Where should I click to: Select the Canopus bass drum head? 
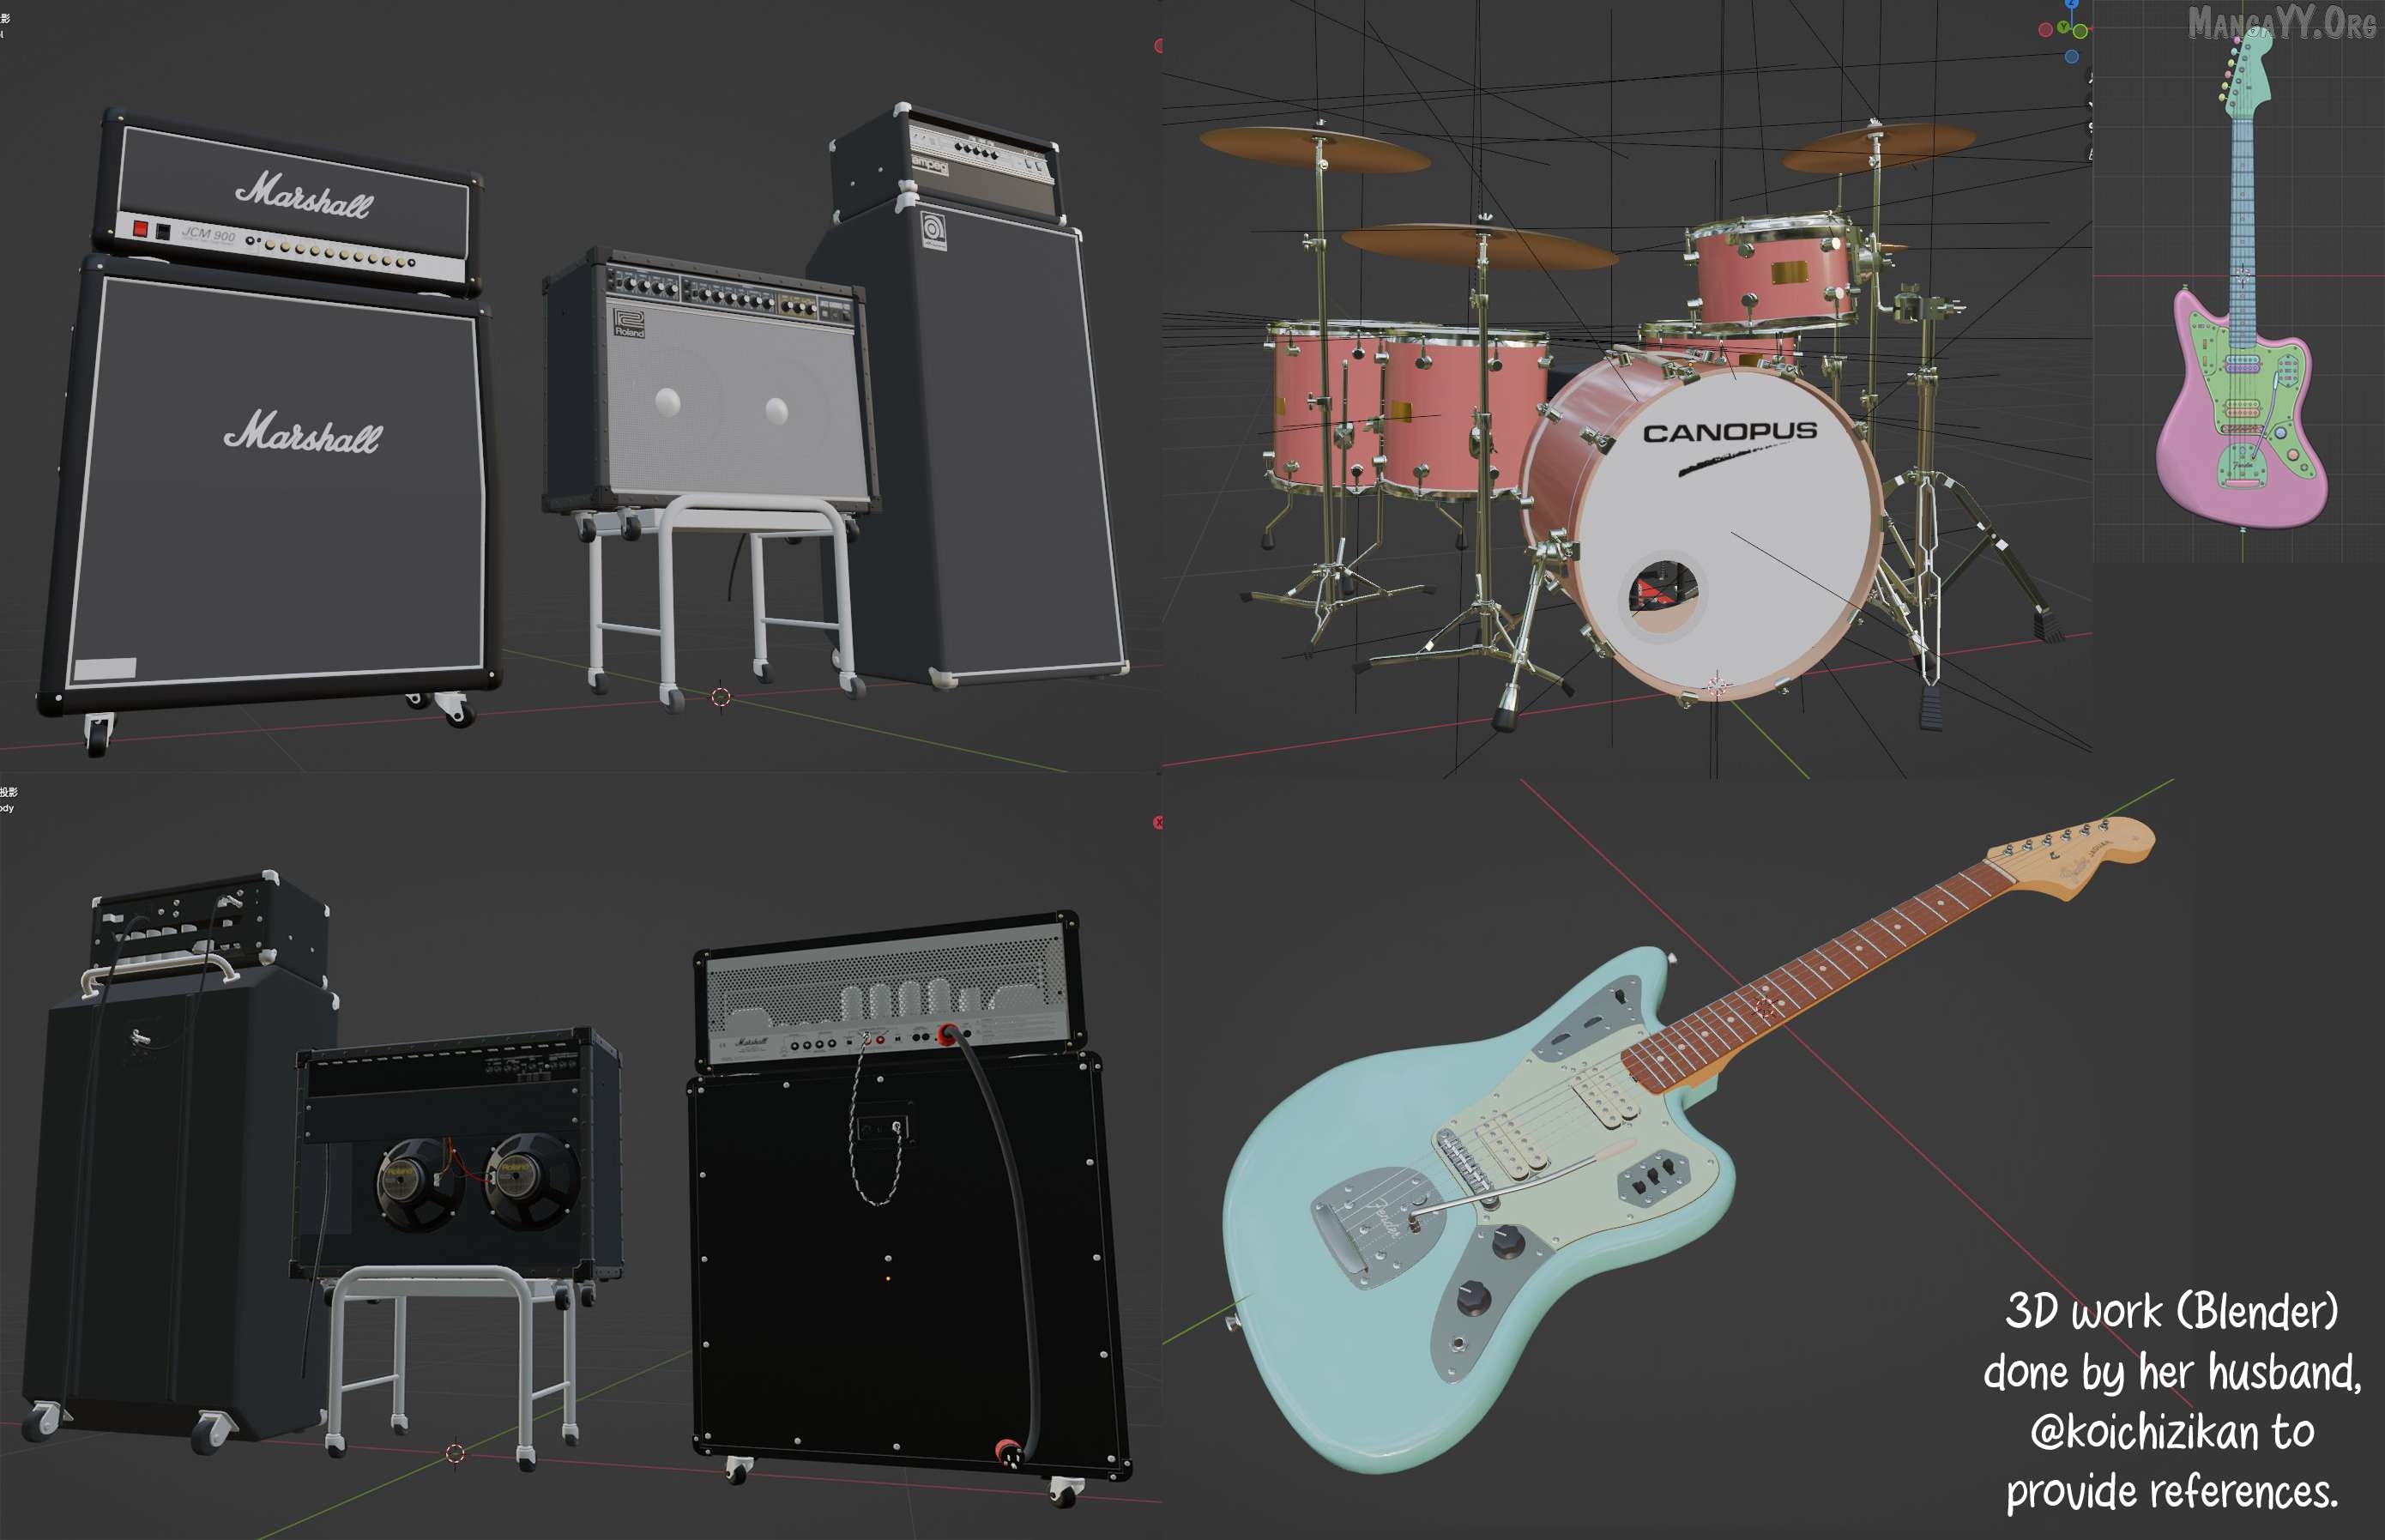[1730, 520]
